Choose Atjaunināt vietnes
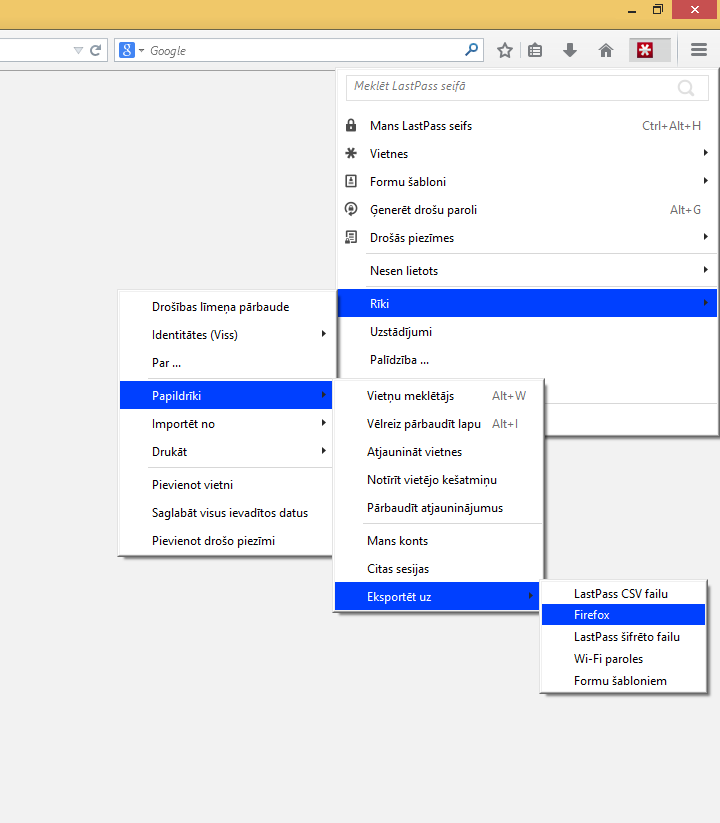720x823 pixels. point(438,451)
